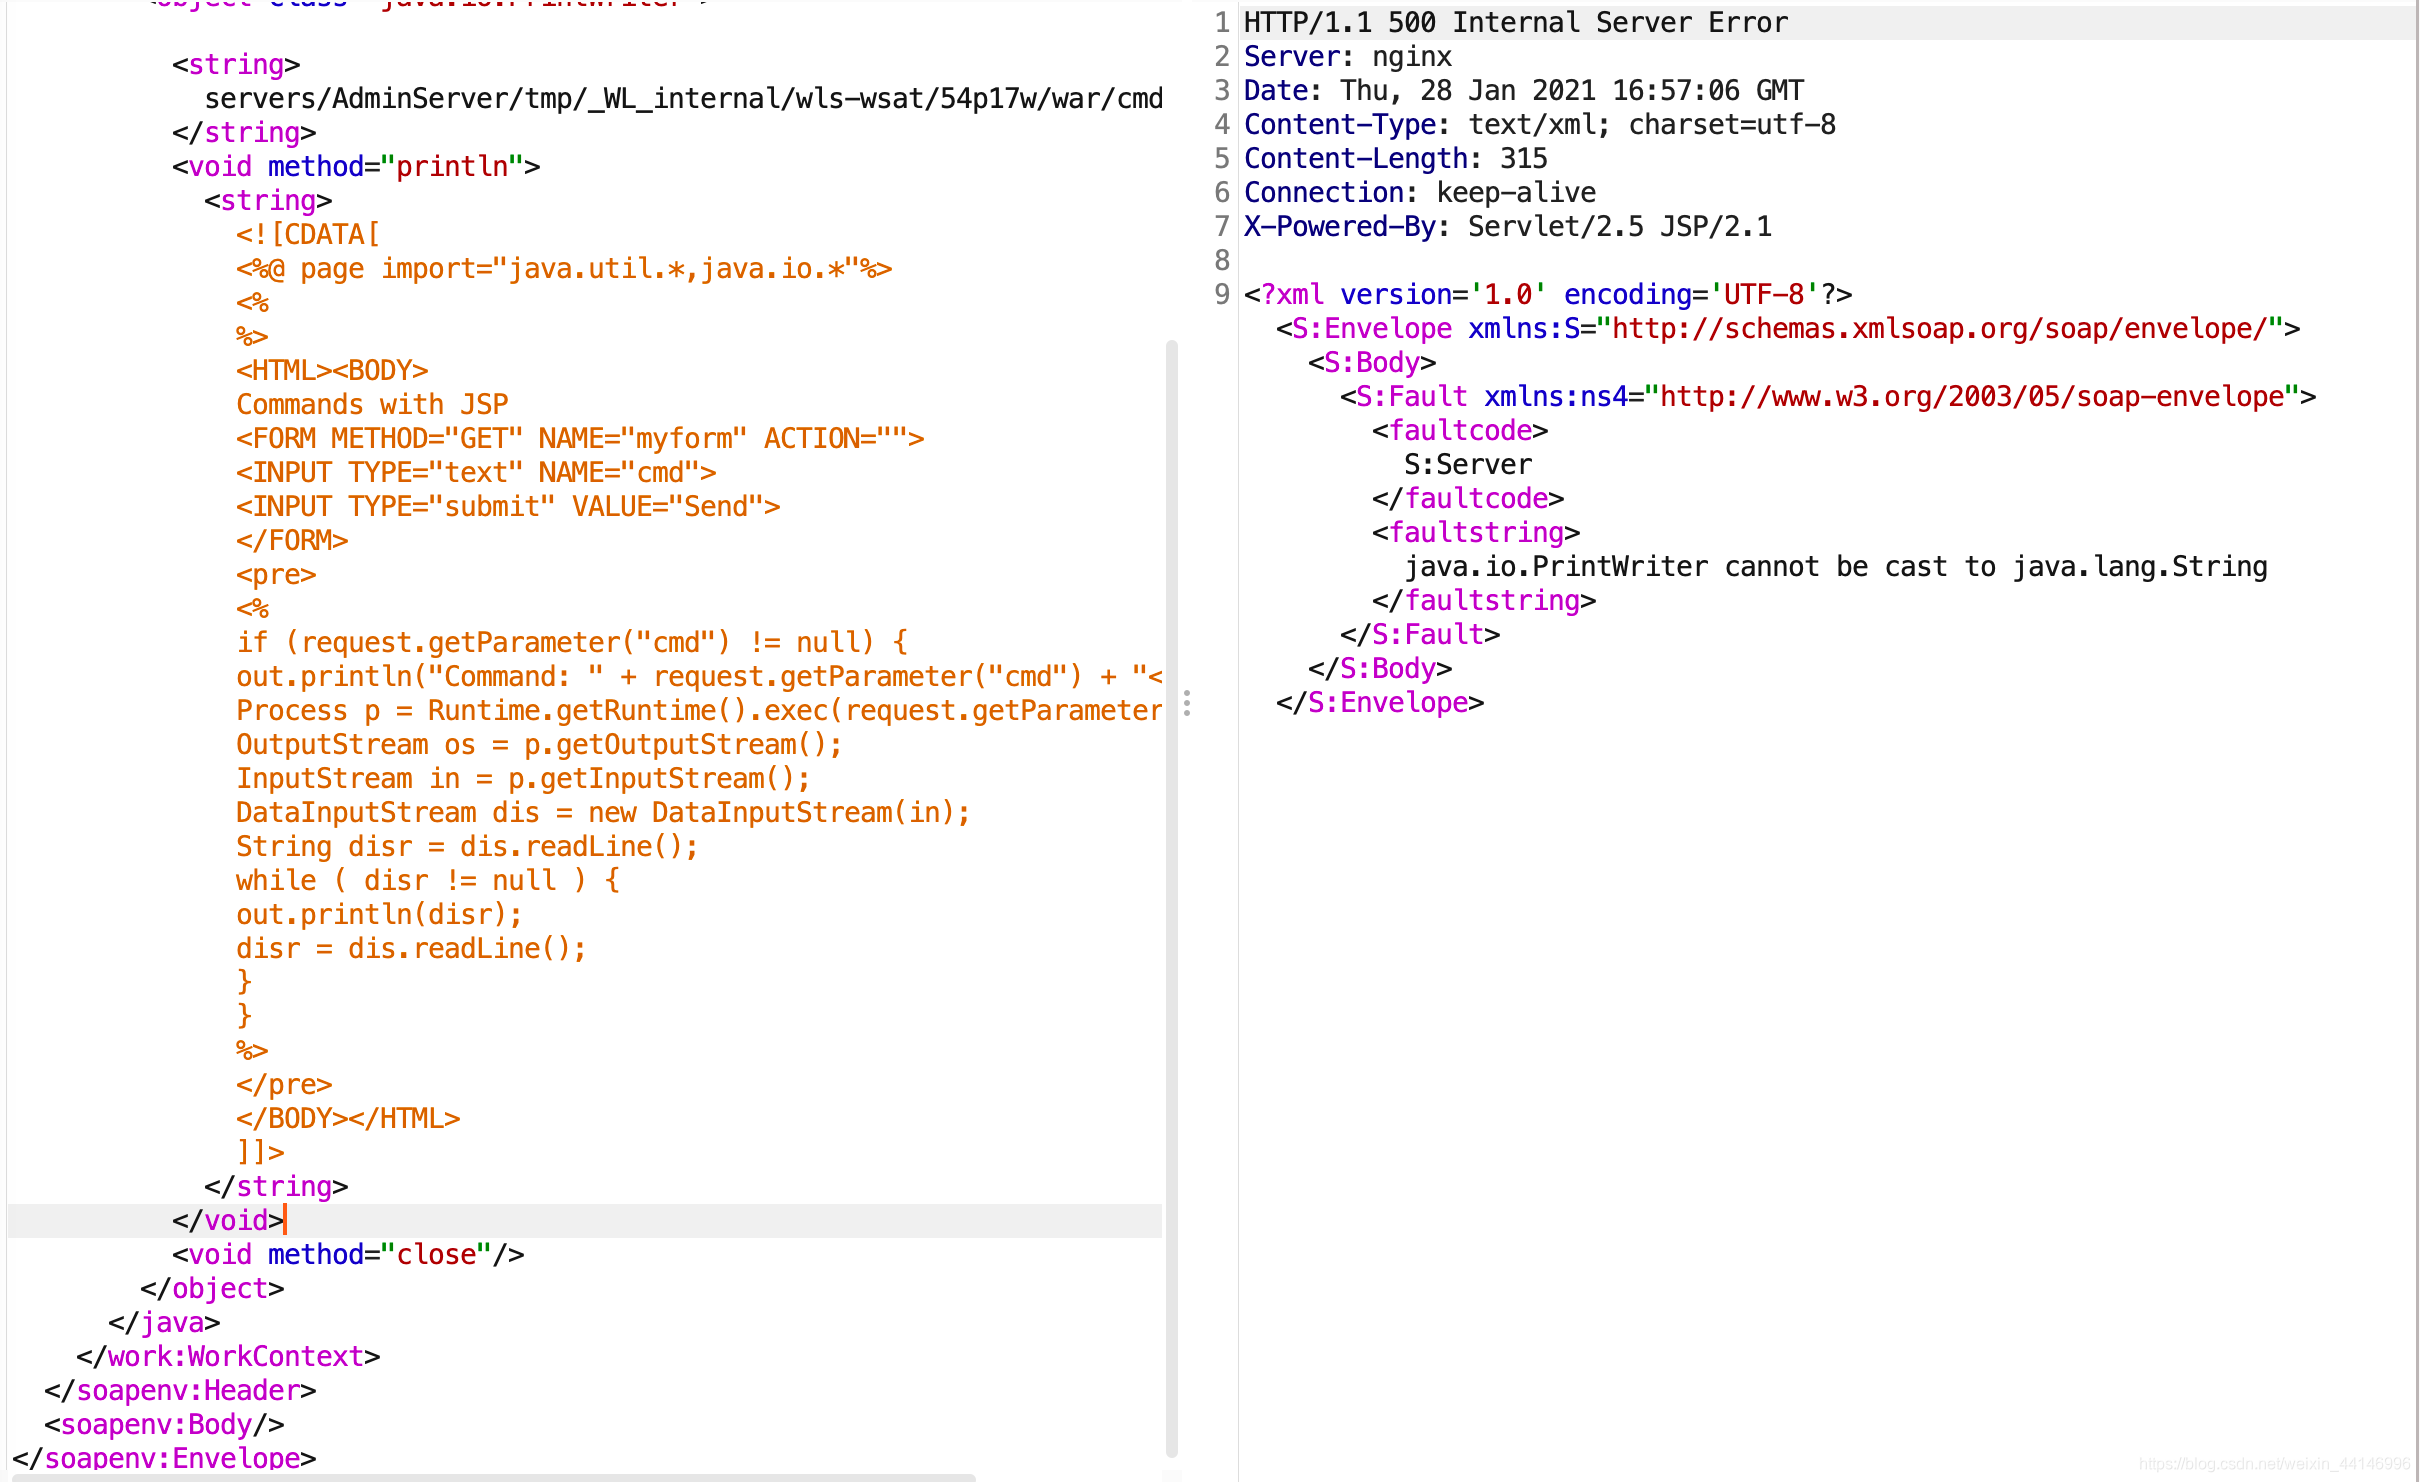Screen dimensions: 2420x1482
Task: Click the '<HTML><BODY>' payload line
Action: [331, 370]
